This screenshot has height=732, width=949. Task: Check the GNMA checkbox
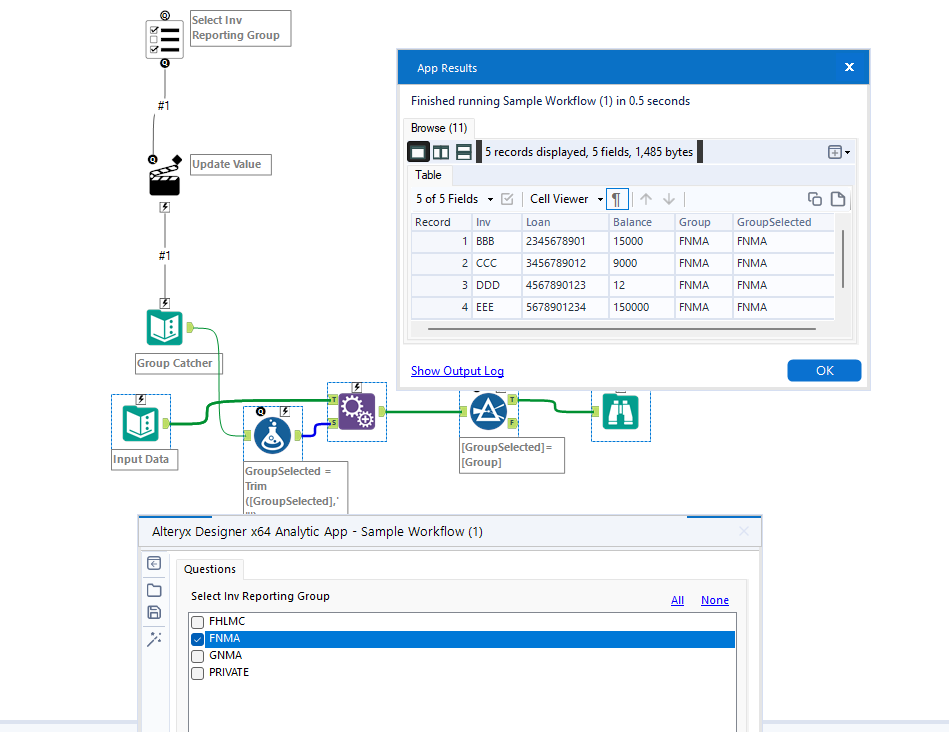tap(197, 656)
